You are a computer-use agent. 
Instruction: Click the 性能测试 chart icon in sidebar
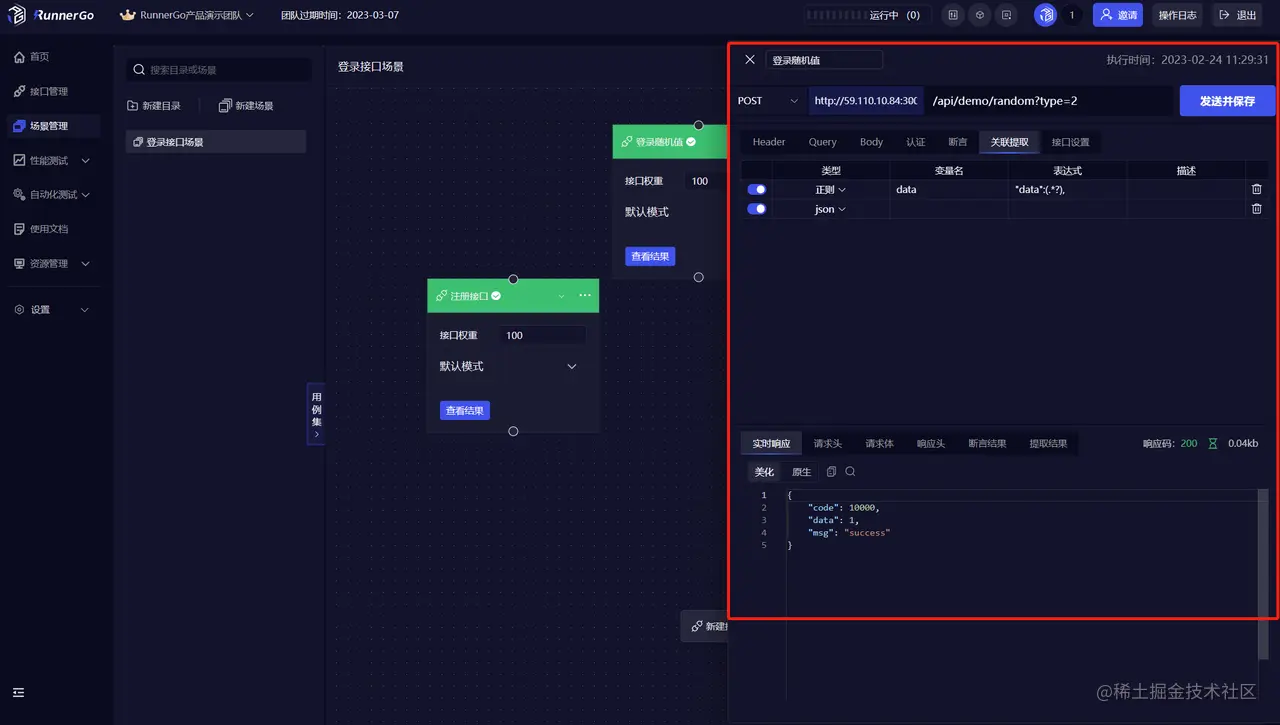coord(19,160)
